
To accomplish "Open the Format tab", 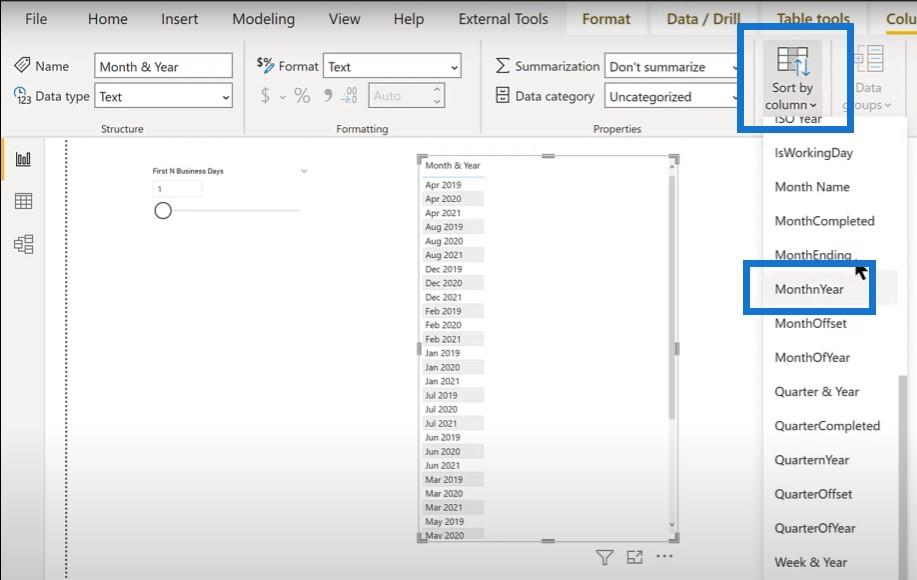I will point(606,19).
